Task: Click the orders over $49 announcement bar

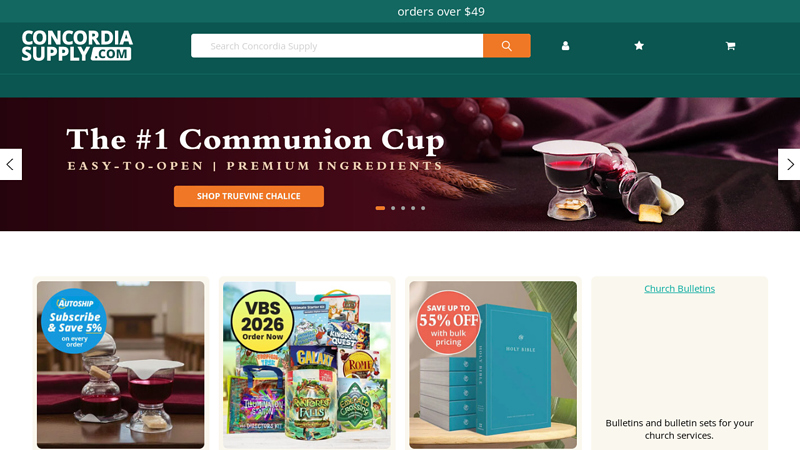Action: click(x=441, y=11)
